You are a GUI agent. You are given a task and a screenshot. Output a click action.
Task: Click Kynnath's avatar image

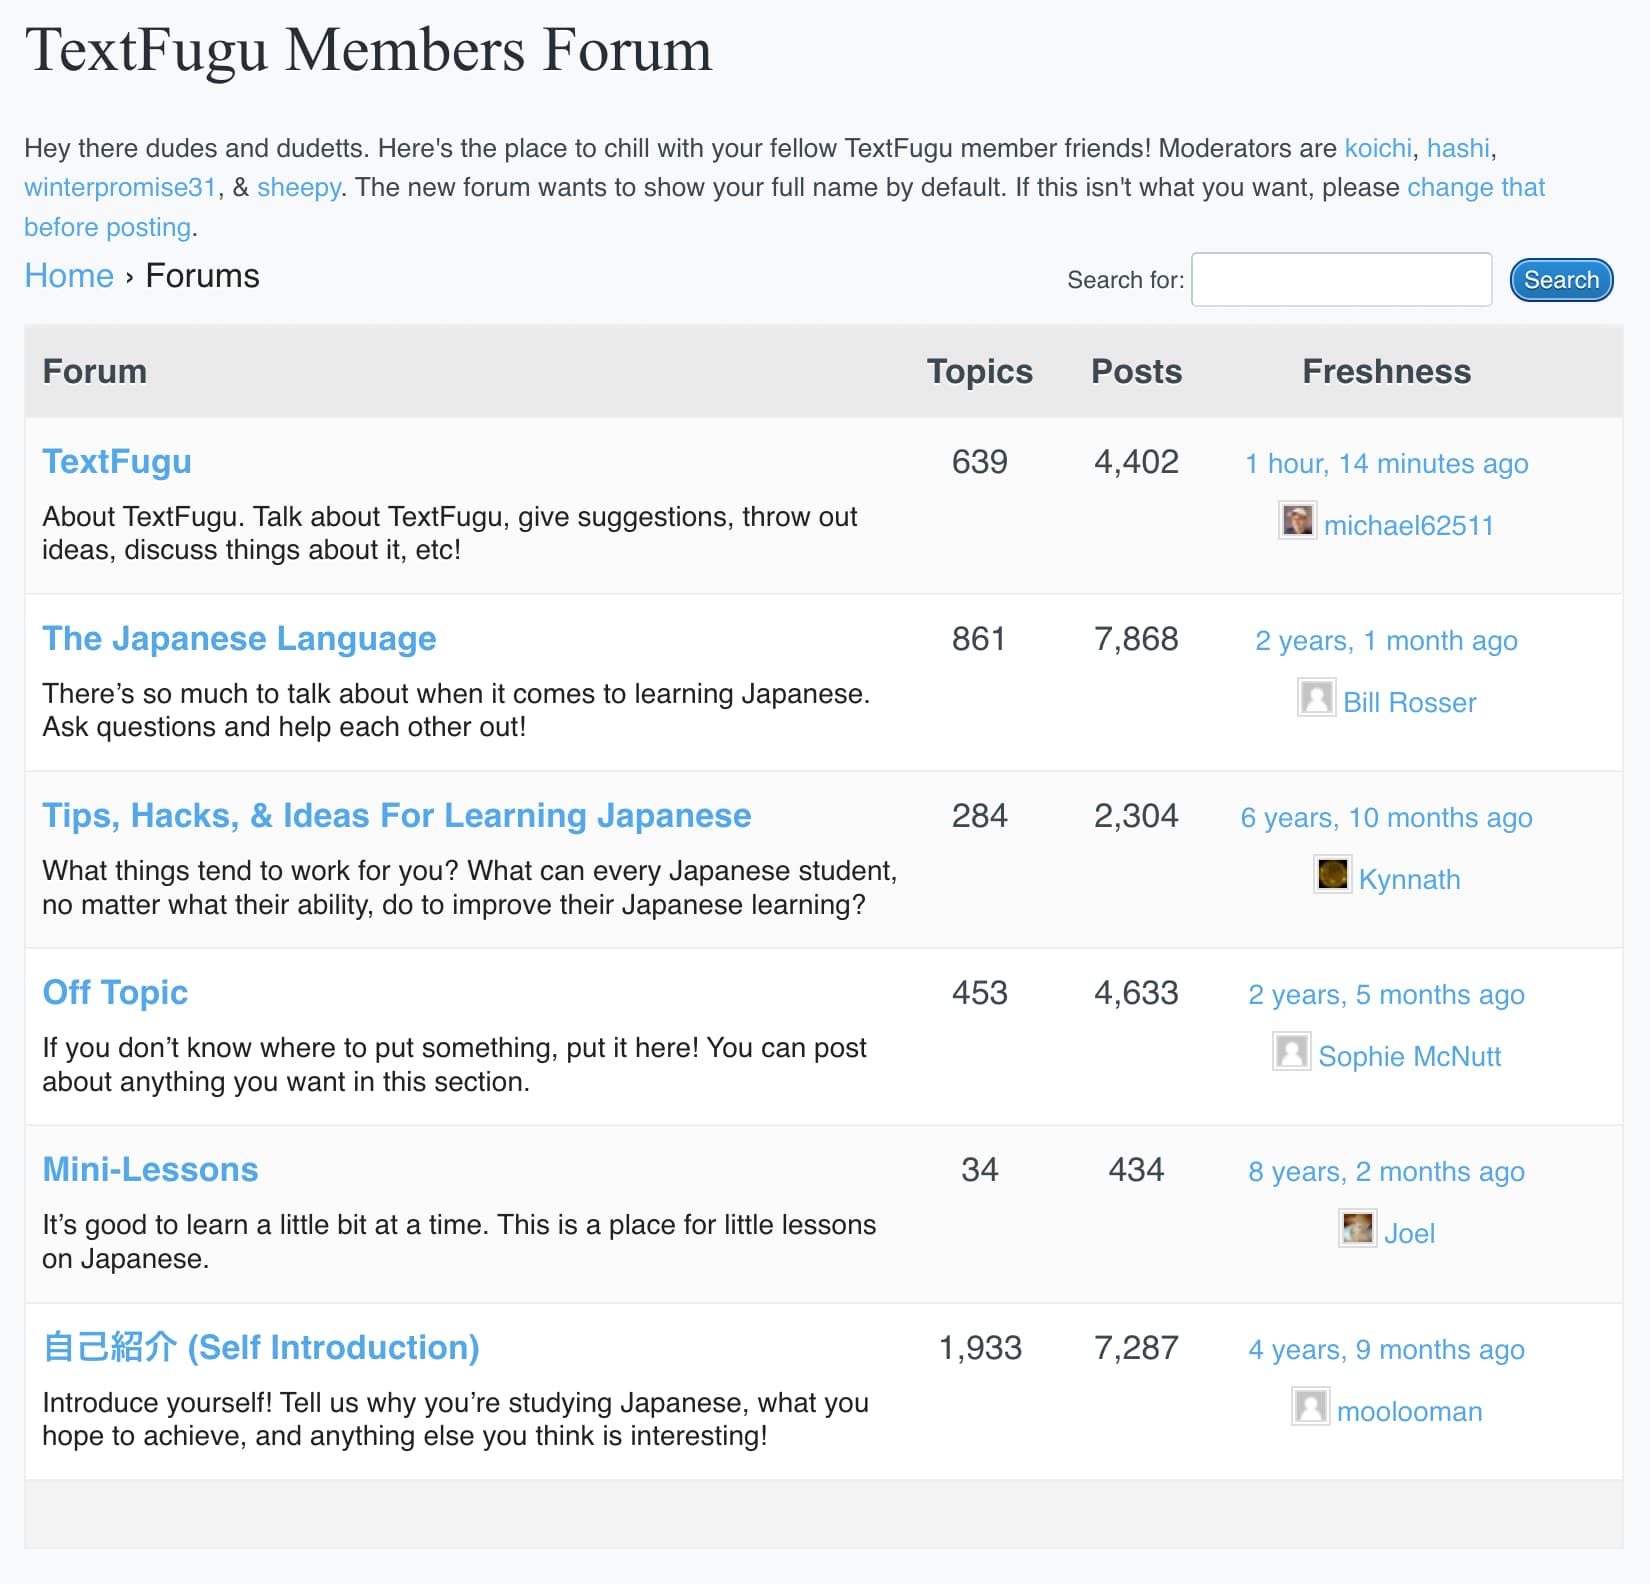(1332, 874)
